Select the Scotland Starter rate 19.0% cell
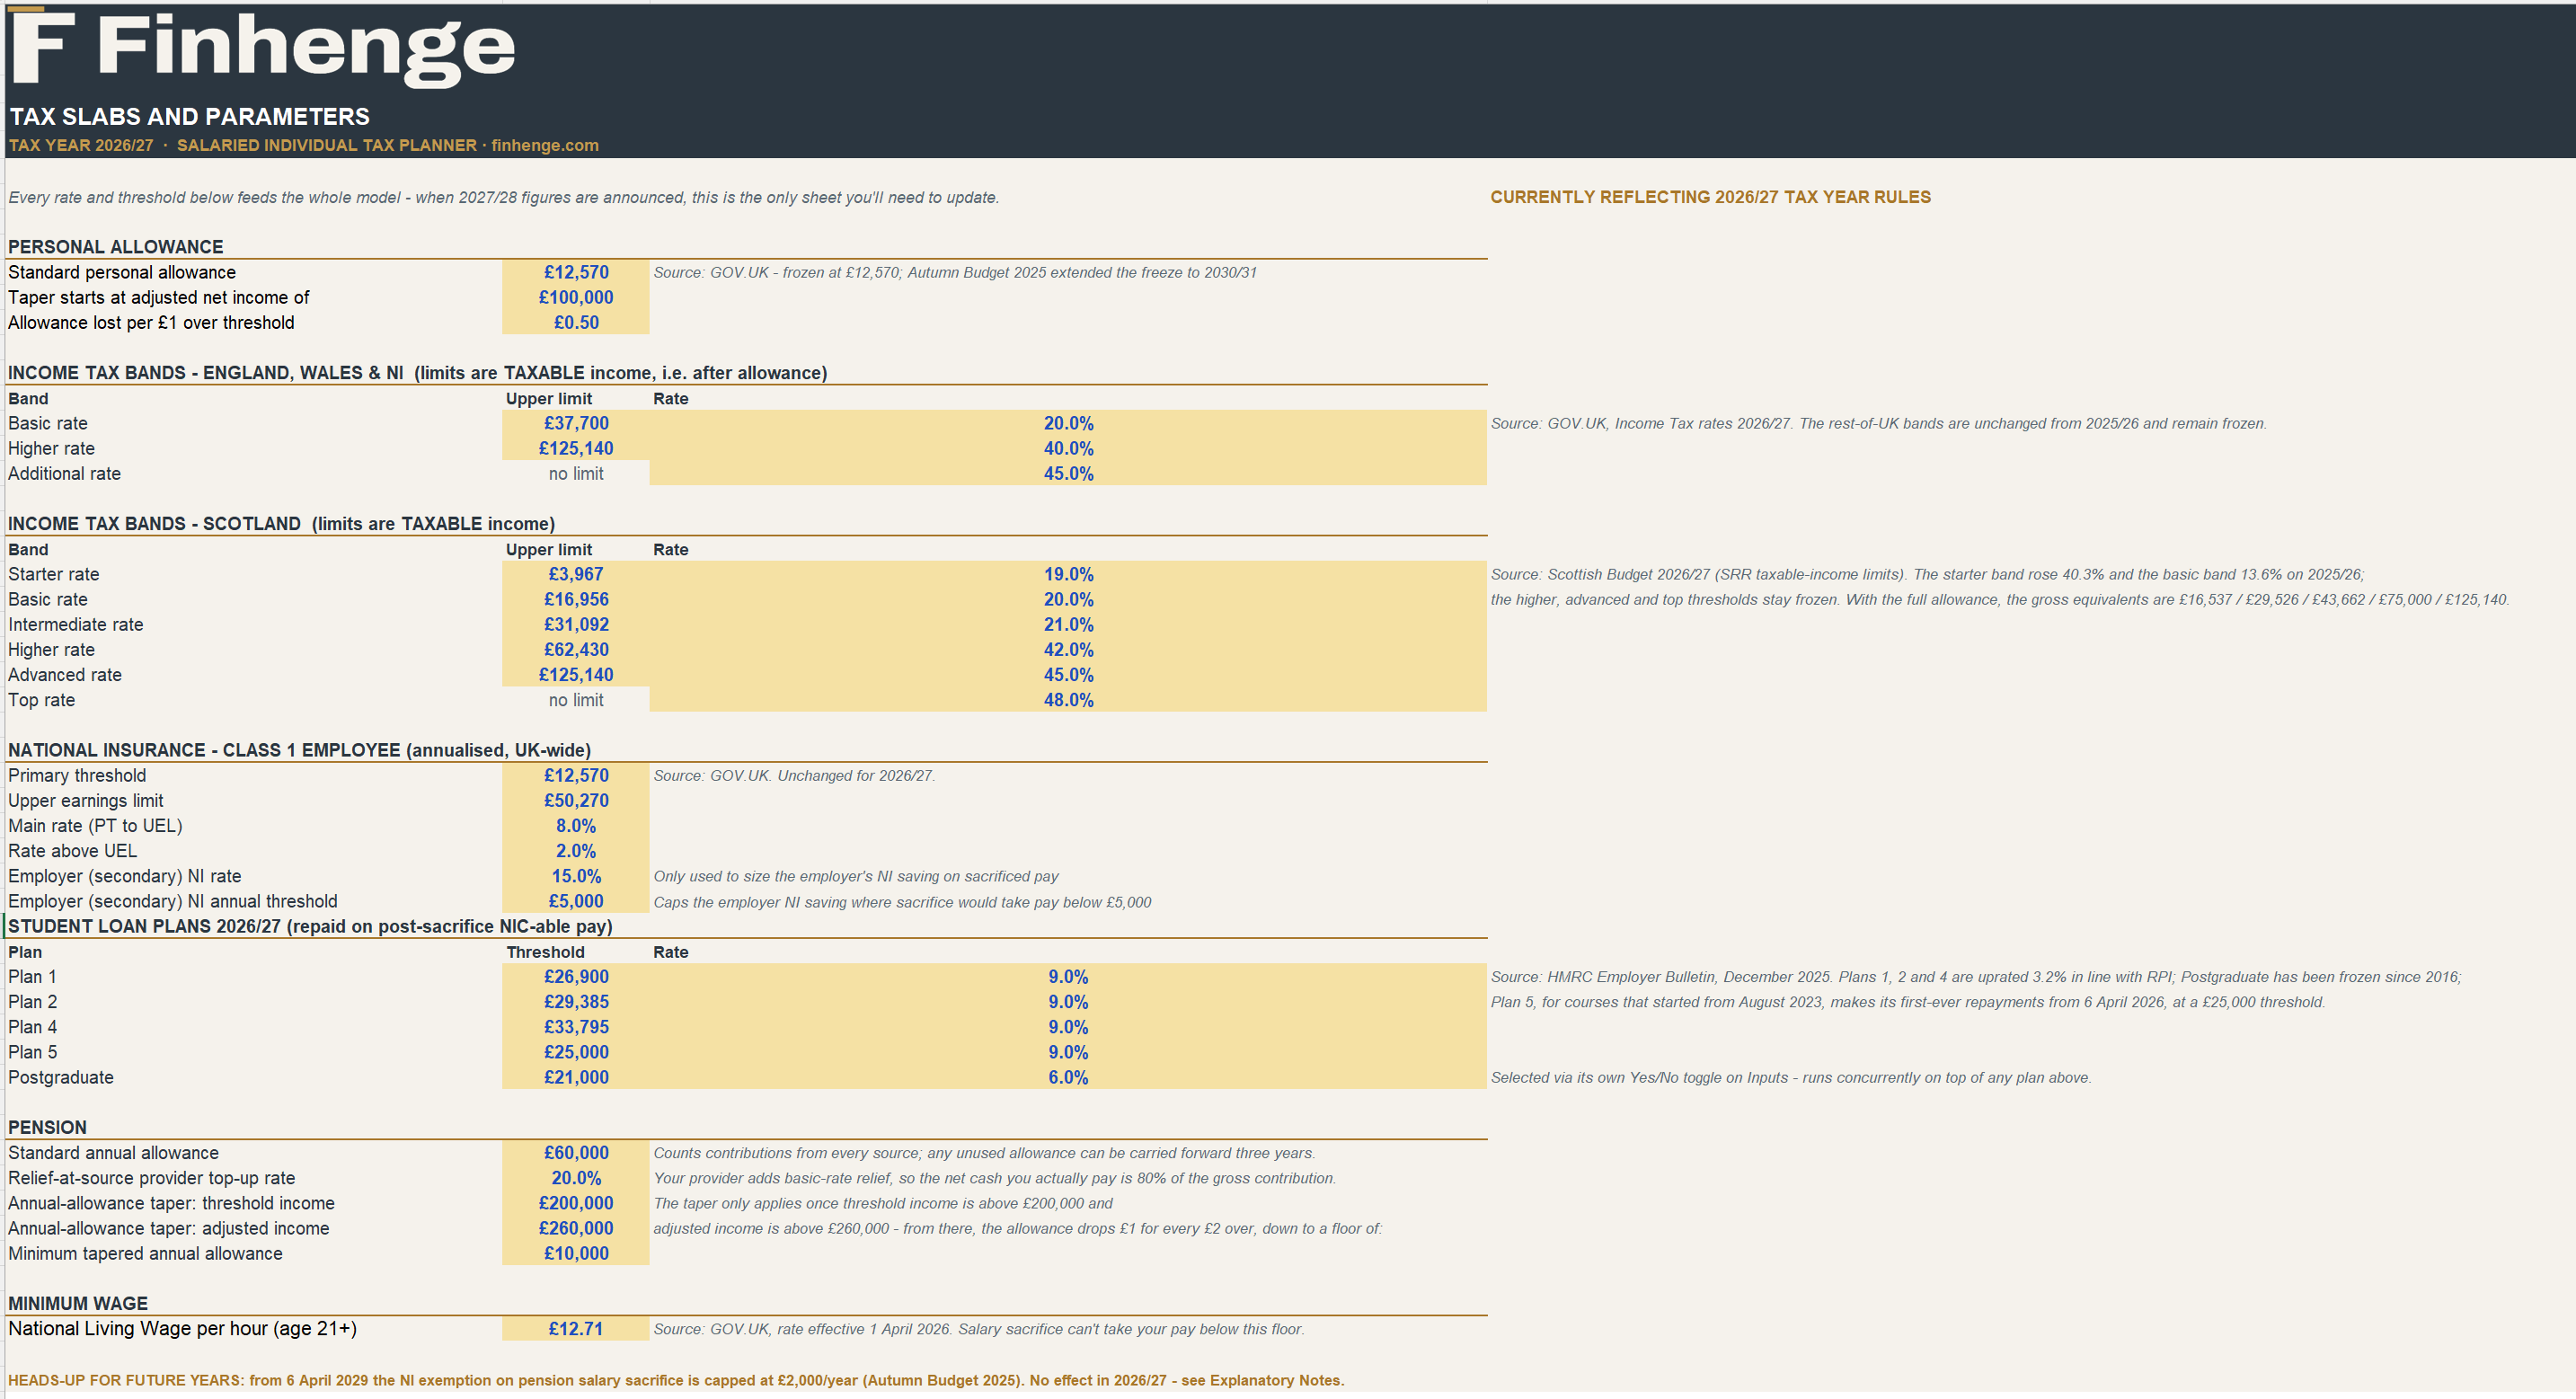The width and height of the screenshot is (2576, 1399). tap(1068, 574)
